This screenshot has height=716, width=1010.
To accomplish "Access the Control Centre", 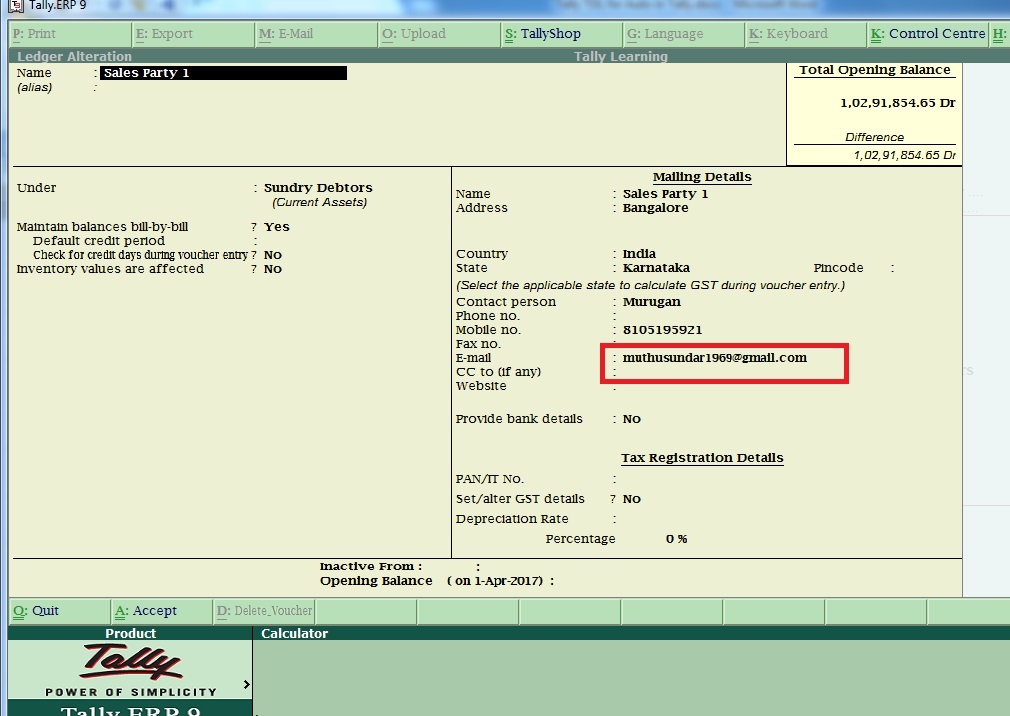I will (928, 33).
